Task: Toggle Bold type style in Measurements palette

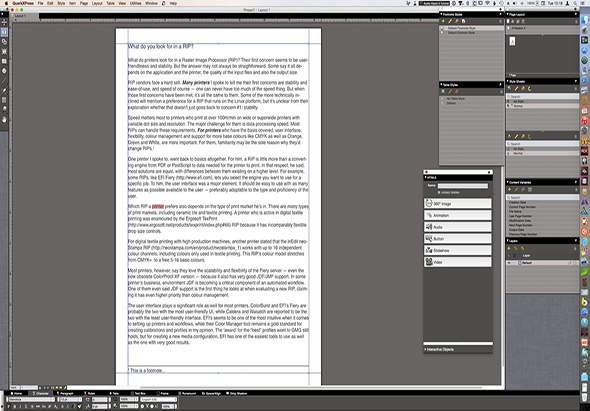Action: (15, 406)
